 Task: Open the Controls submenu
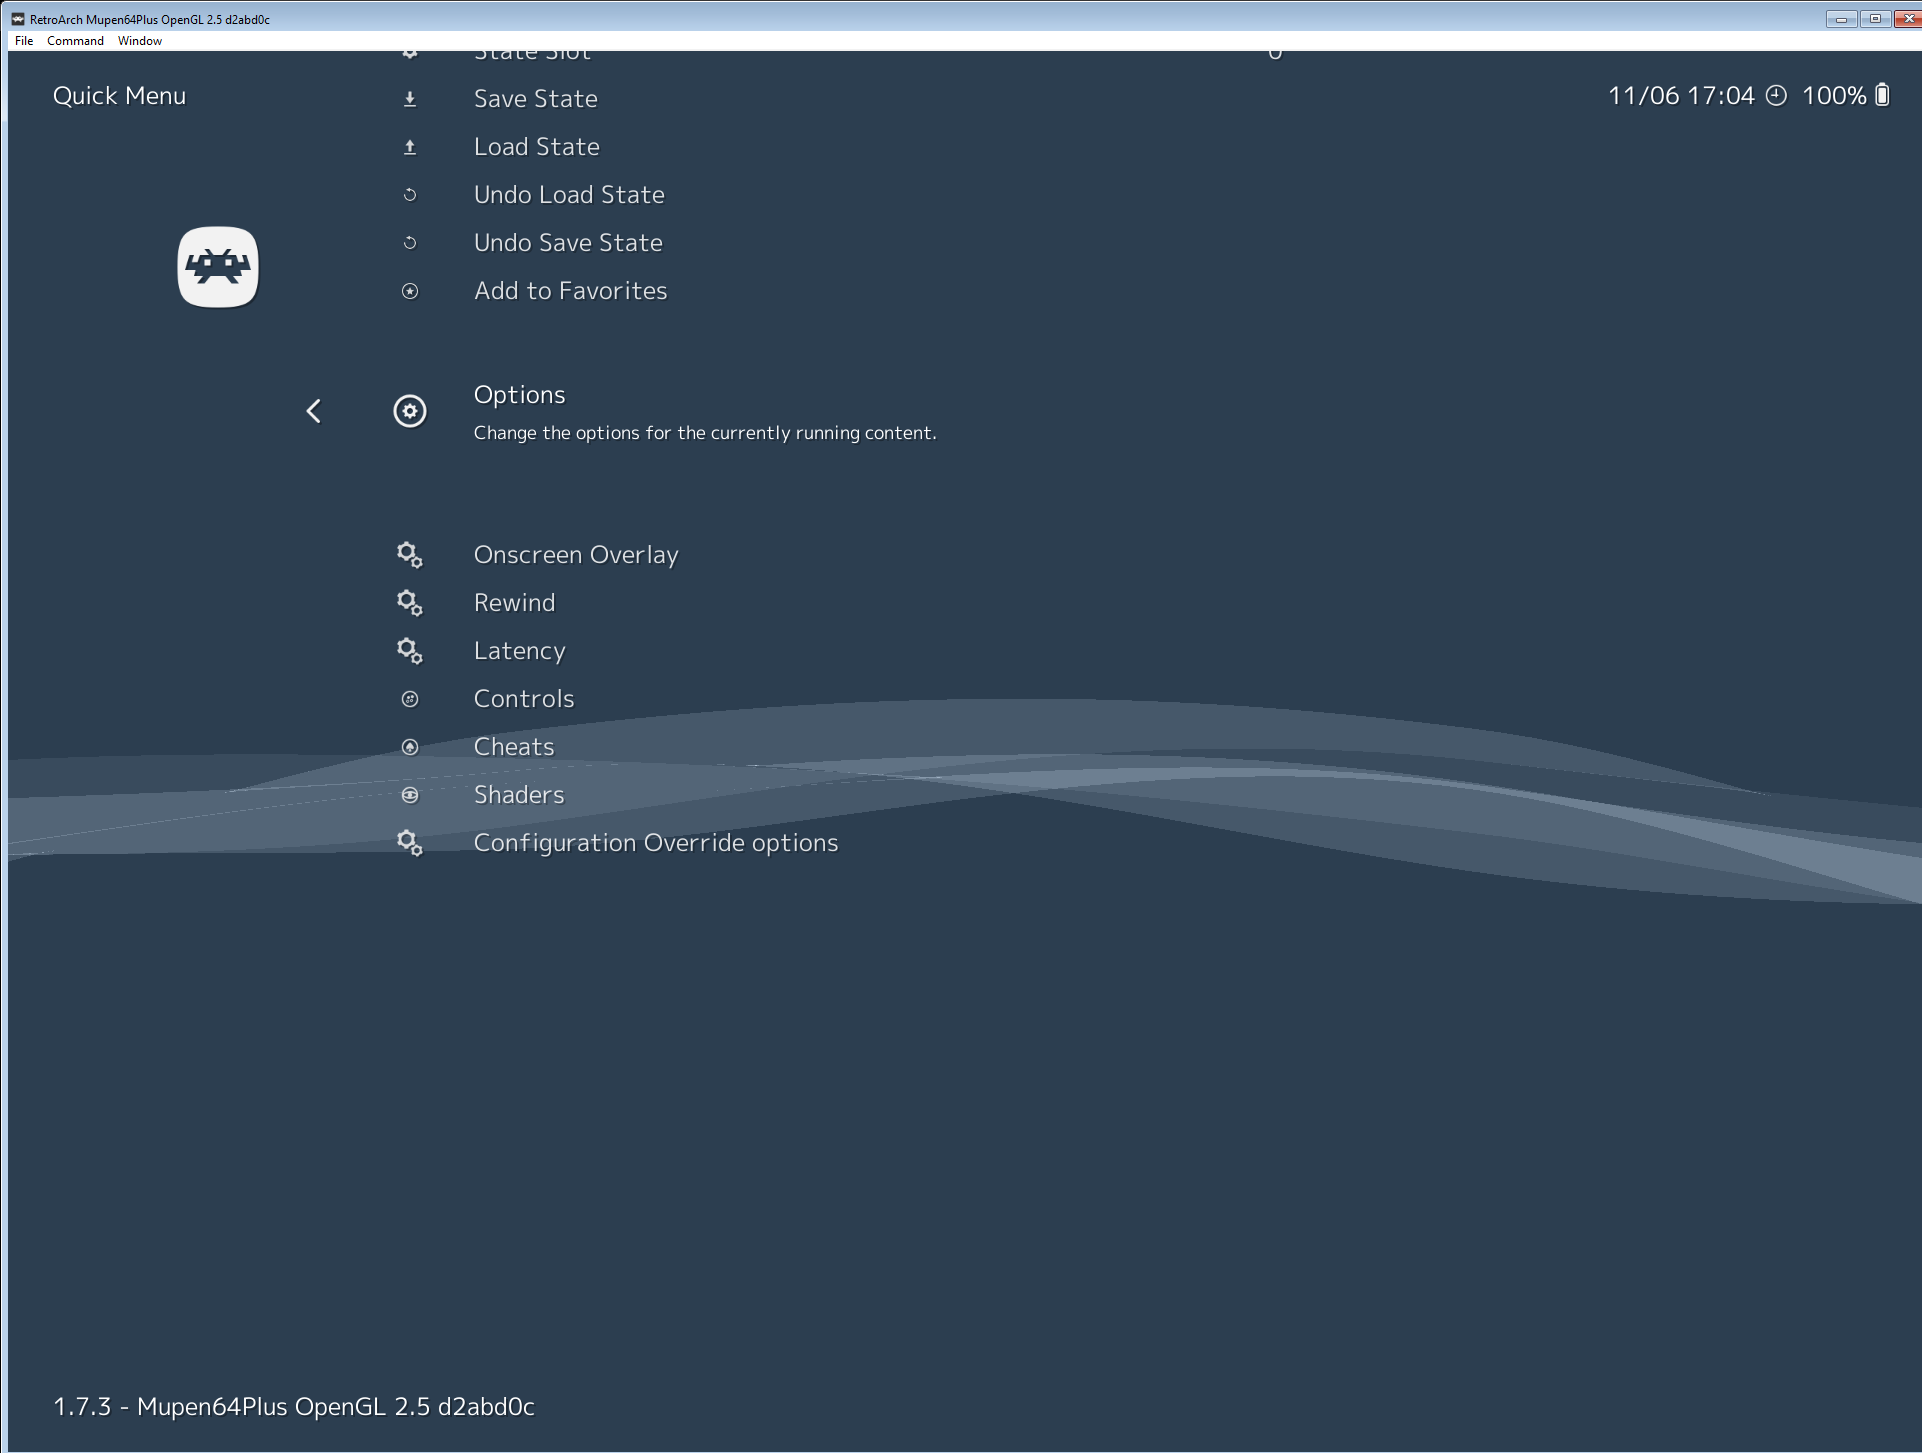pyautogui.click(x=524, y=699)
